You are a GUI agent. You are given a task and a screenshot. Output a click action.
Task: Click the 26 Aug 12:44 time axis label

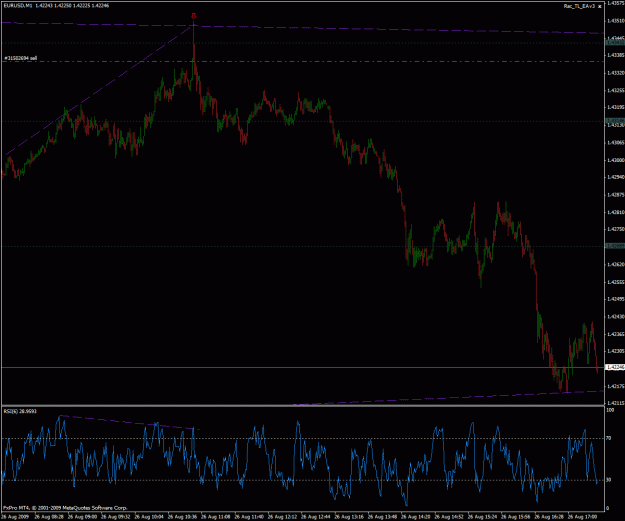[316, 517]
